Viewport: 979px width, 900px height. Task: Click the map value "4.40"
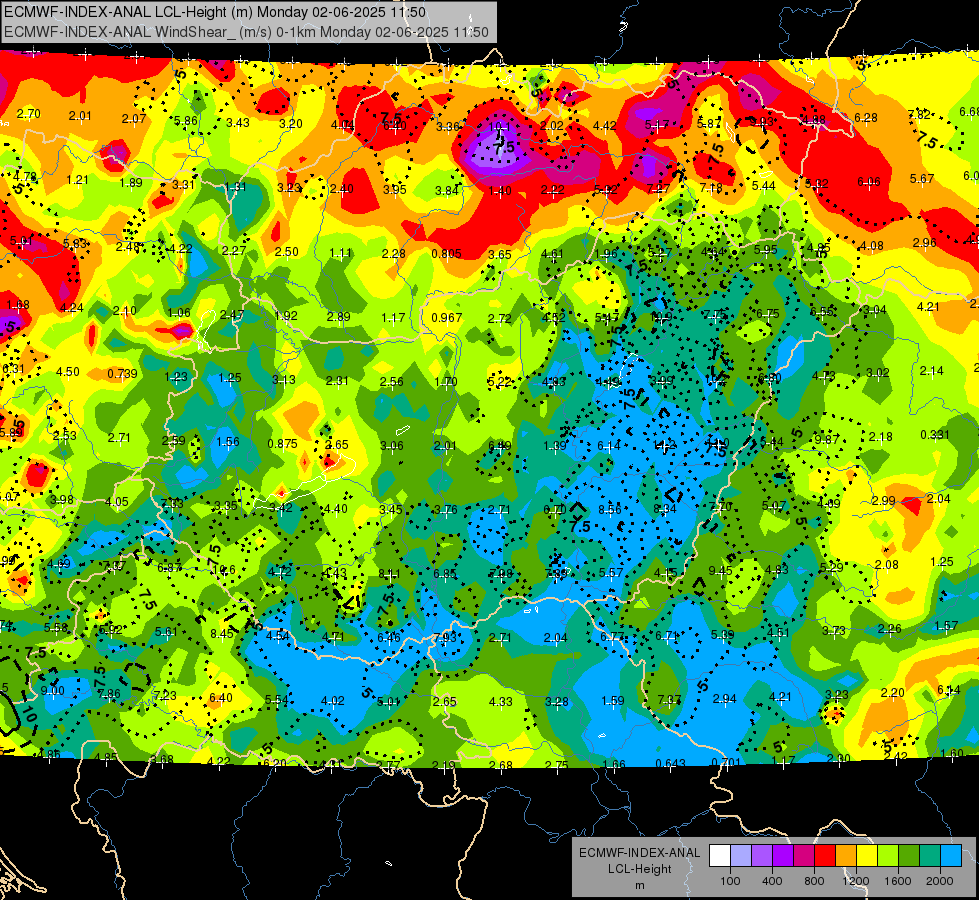336,508
